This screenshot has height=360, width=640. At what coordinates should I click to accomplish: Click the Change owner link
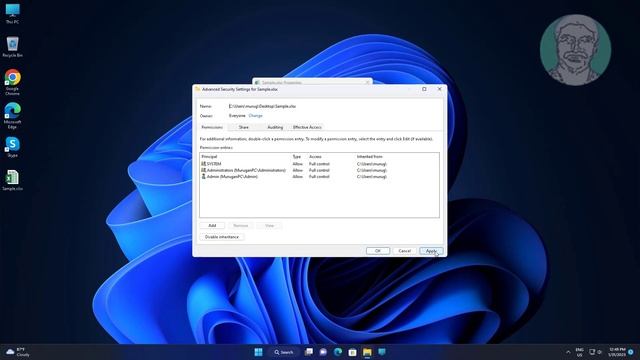(x=256, y=116)
